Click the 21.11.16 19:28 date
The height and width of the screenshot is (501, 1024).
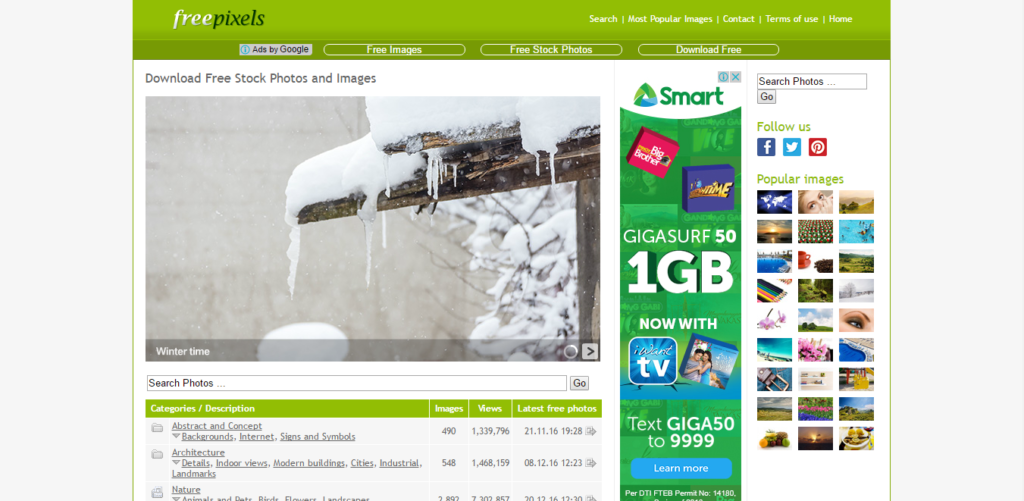pos(553,431)
